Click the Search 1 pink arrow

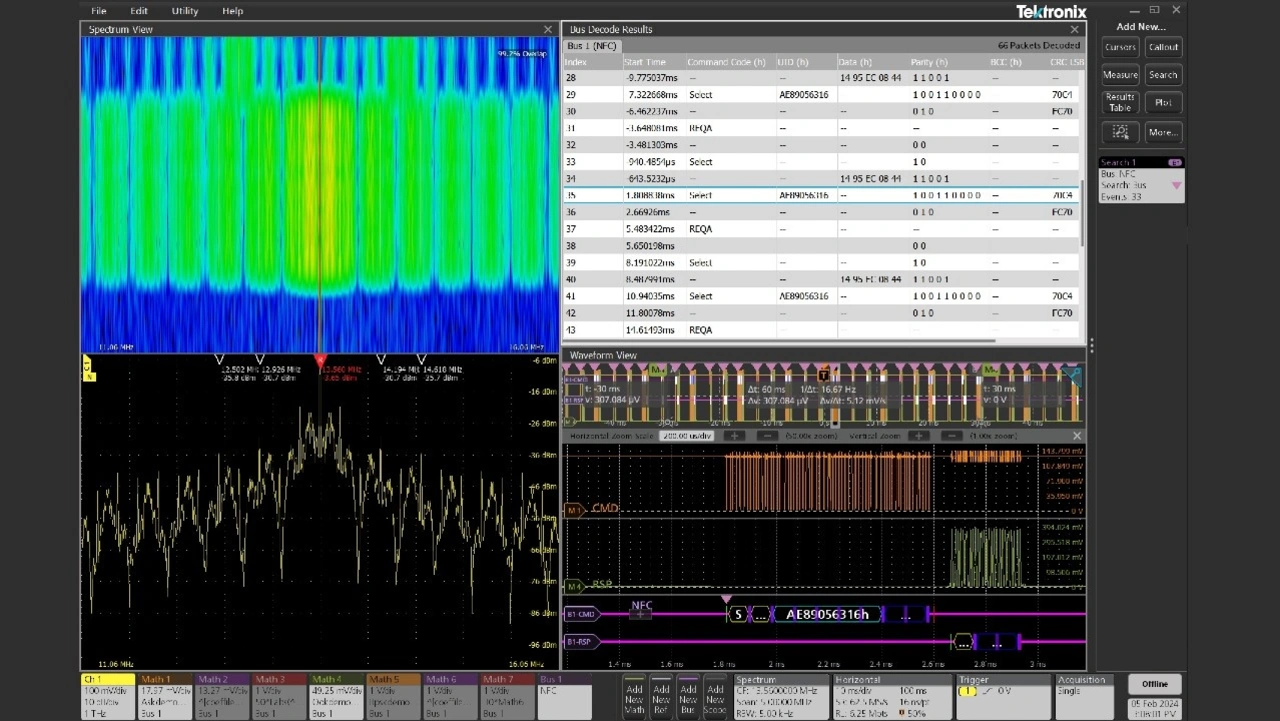(1176, 185)
